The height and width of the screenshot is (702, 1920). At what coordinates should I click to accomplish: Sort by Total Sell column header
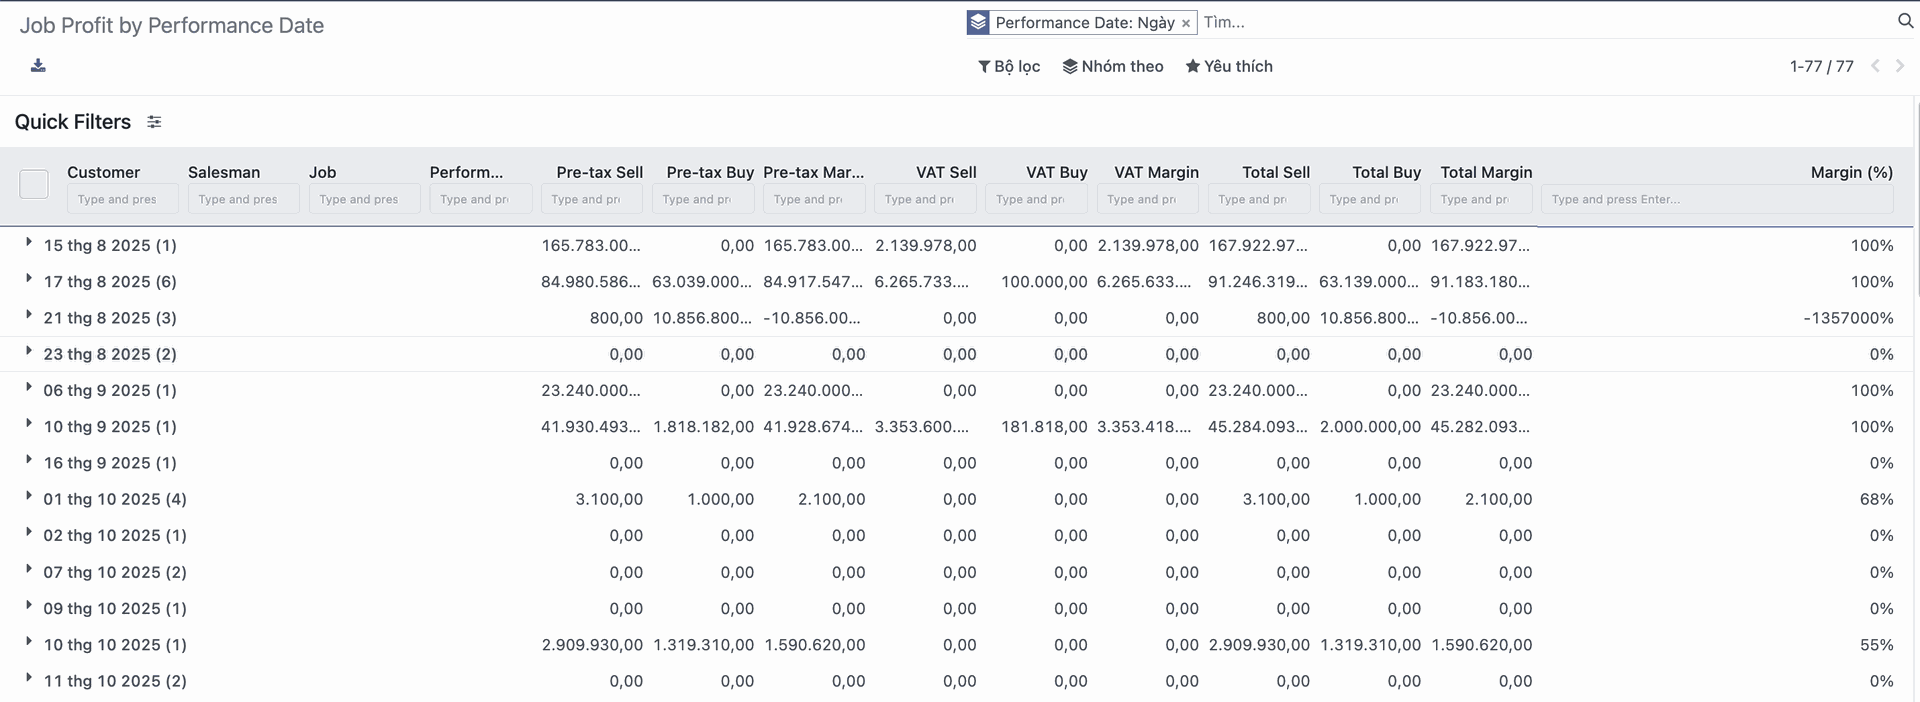[x=1275, y=172]
